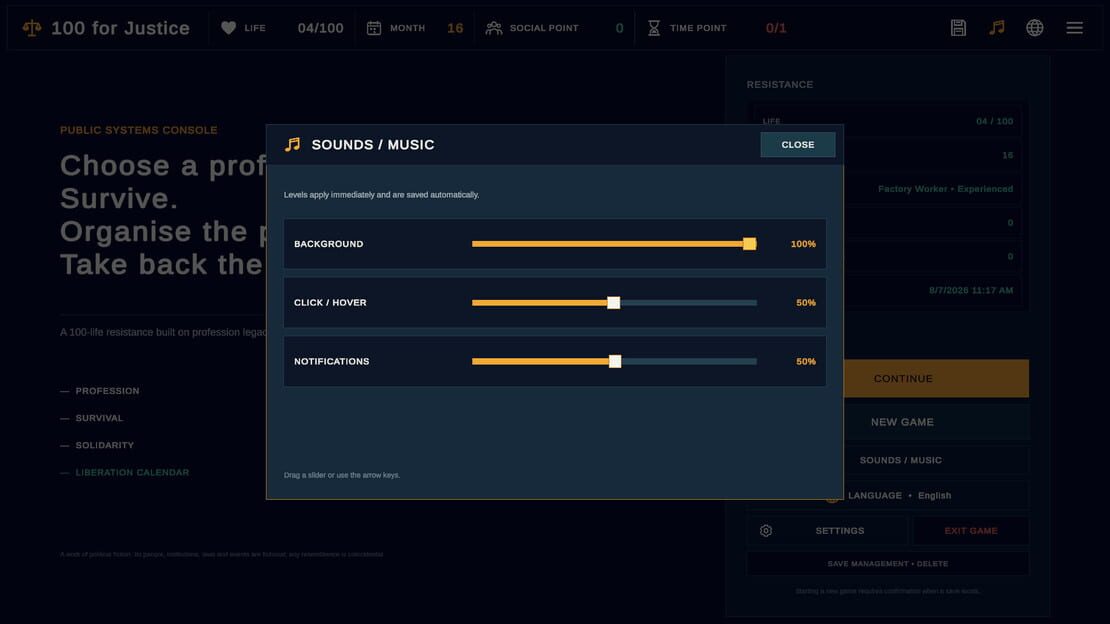1110x624 pixels.
Task: Click the scales of justice logo icon
Action: pyautogui.click(x=32, y=28)
